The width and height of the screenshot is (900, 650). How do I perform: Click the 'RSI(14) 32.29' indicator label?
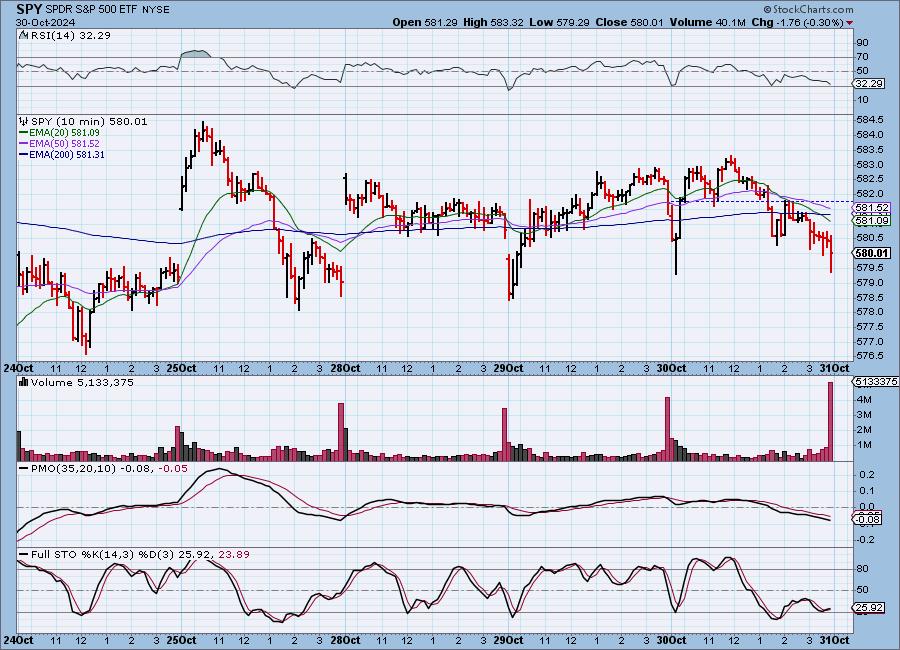(x=71, y=35)
